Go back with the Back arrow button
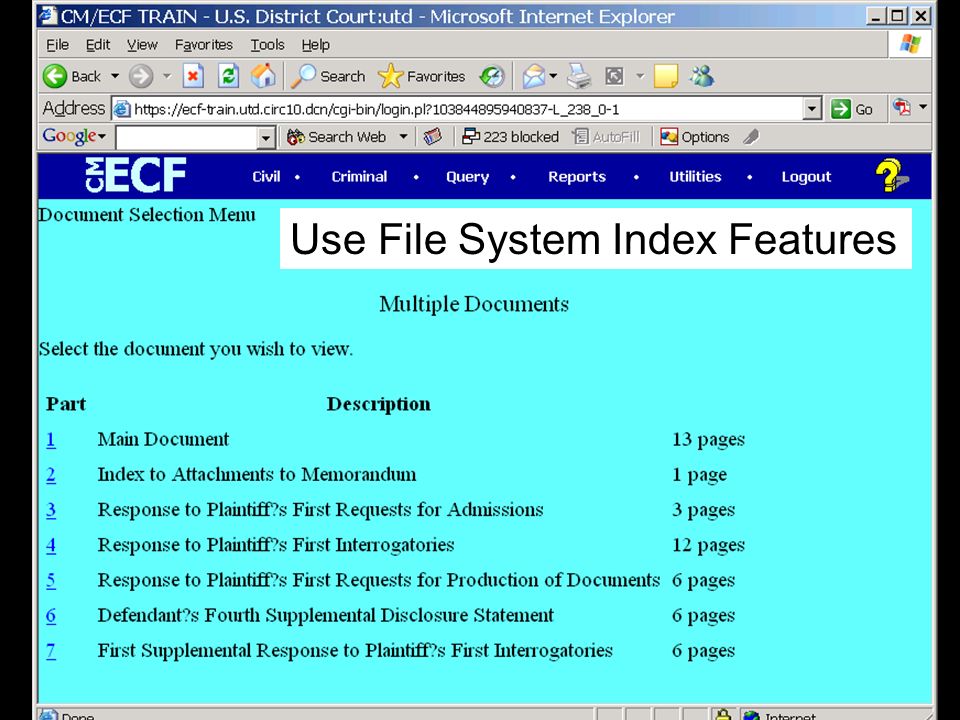 (x=72, y=77)
